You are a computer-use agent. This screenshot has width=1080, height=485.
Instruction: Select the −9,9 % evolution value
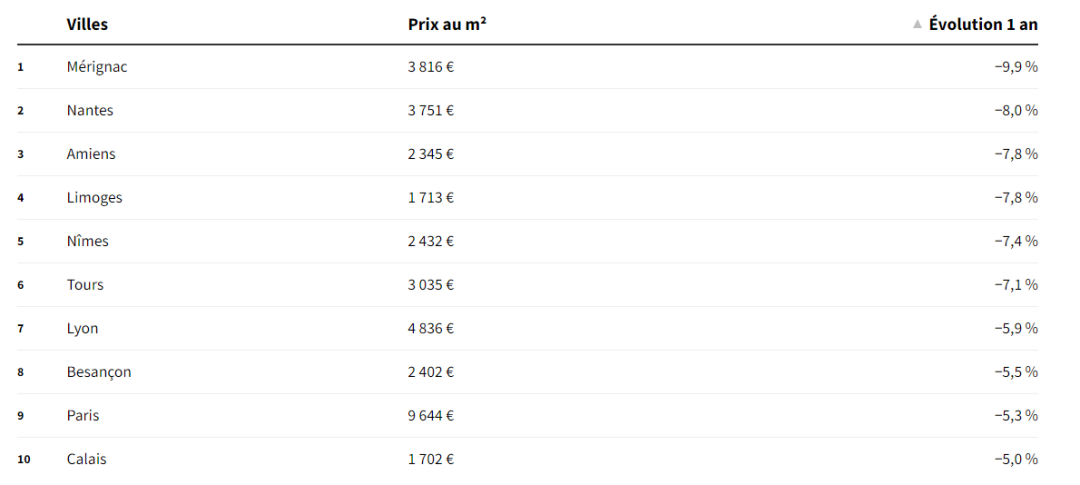pyautogui.click(x=1016, y=67)
